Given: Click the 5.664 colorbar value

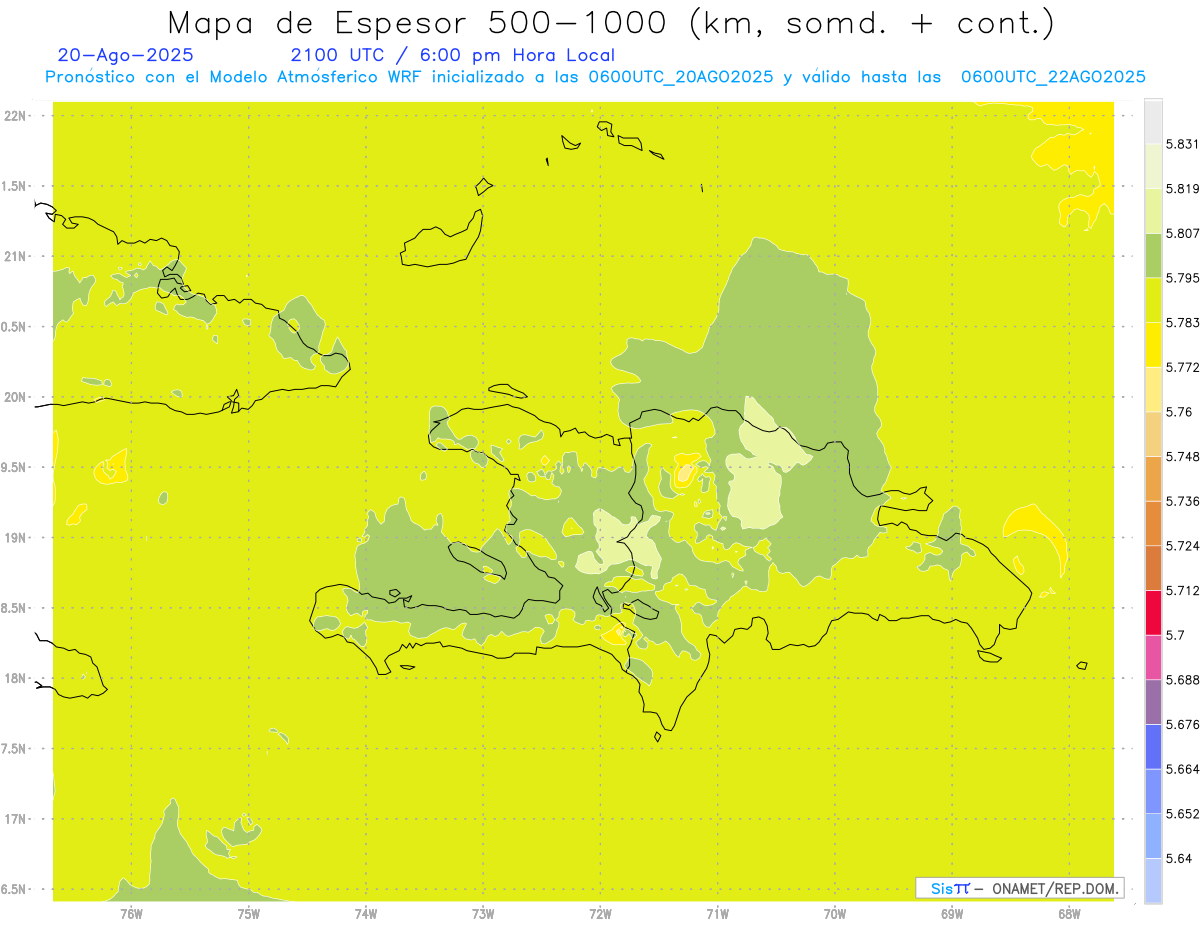Looking at the screenshot, I should [1182, 769].
